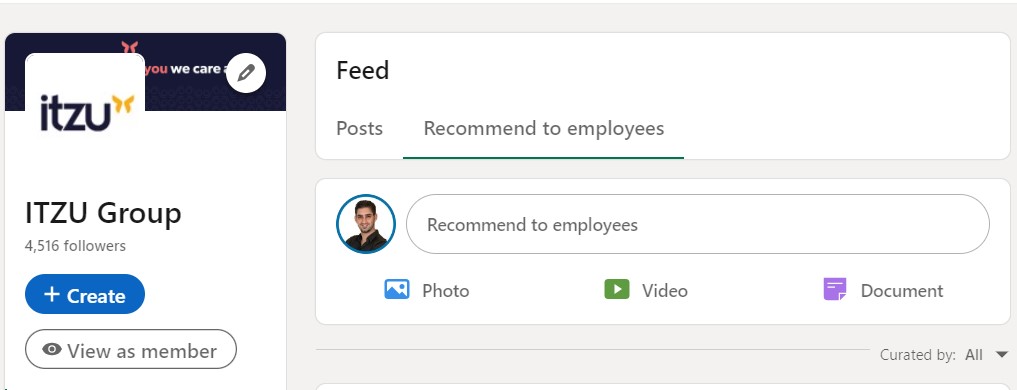Click the itzu company logo
This screenshot has width=1017, height=390.
click(x=85, y=112)
